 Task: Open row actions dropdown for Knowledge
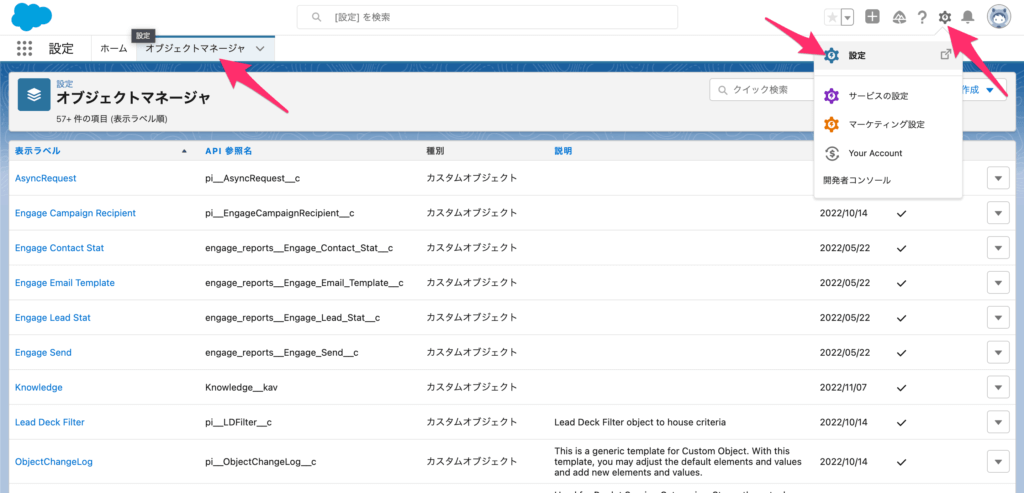pyautogui.click(x=998, y=387)
